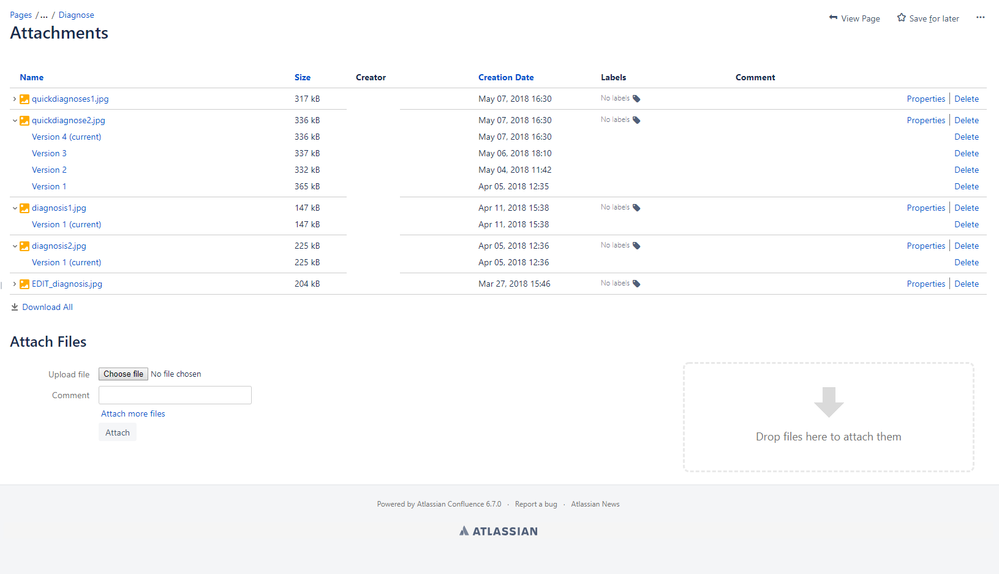Open EDIT_diagnosis.jpg attachment
Screen dimensions: 999x574
pyautogui.click(x=67, y=284)
